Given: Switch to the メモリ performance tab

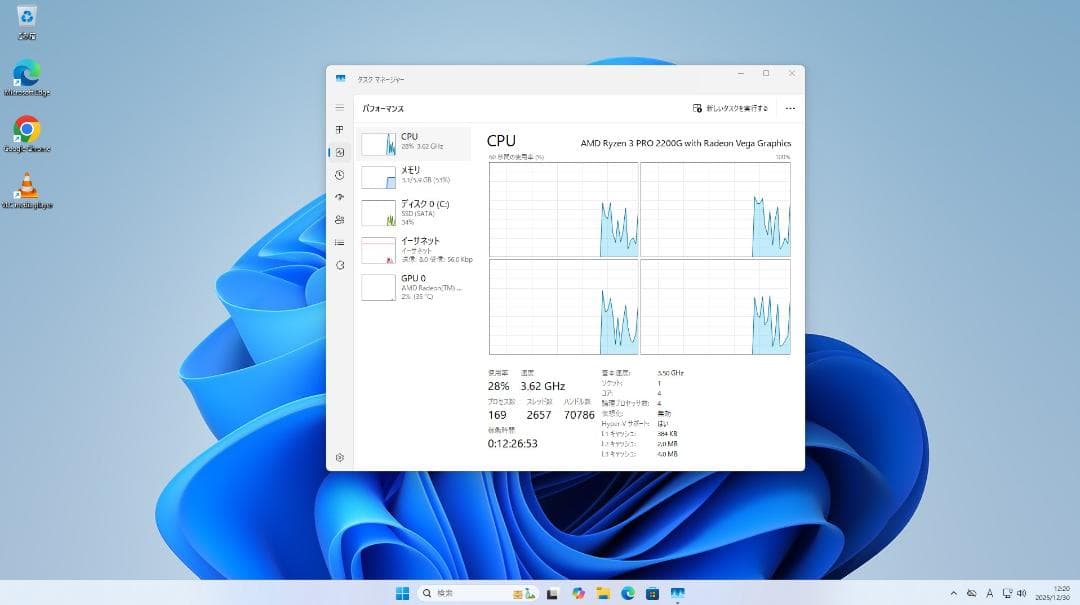Looking at the screenshot, I should 412,175.
